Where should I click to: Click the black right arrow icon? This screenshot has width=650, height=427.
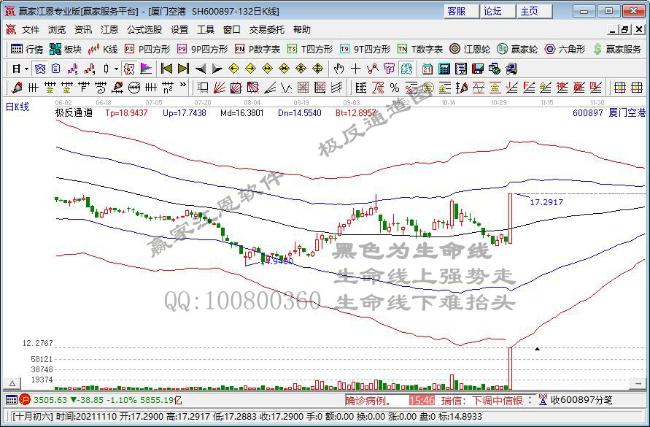pos(217,69)
